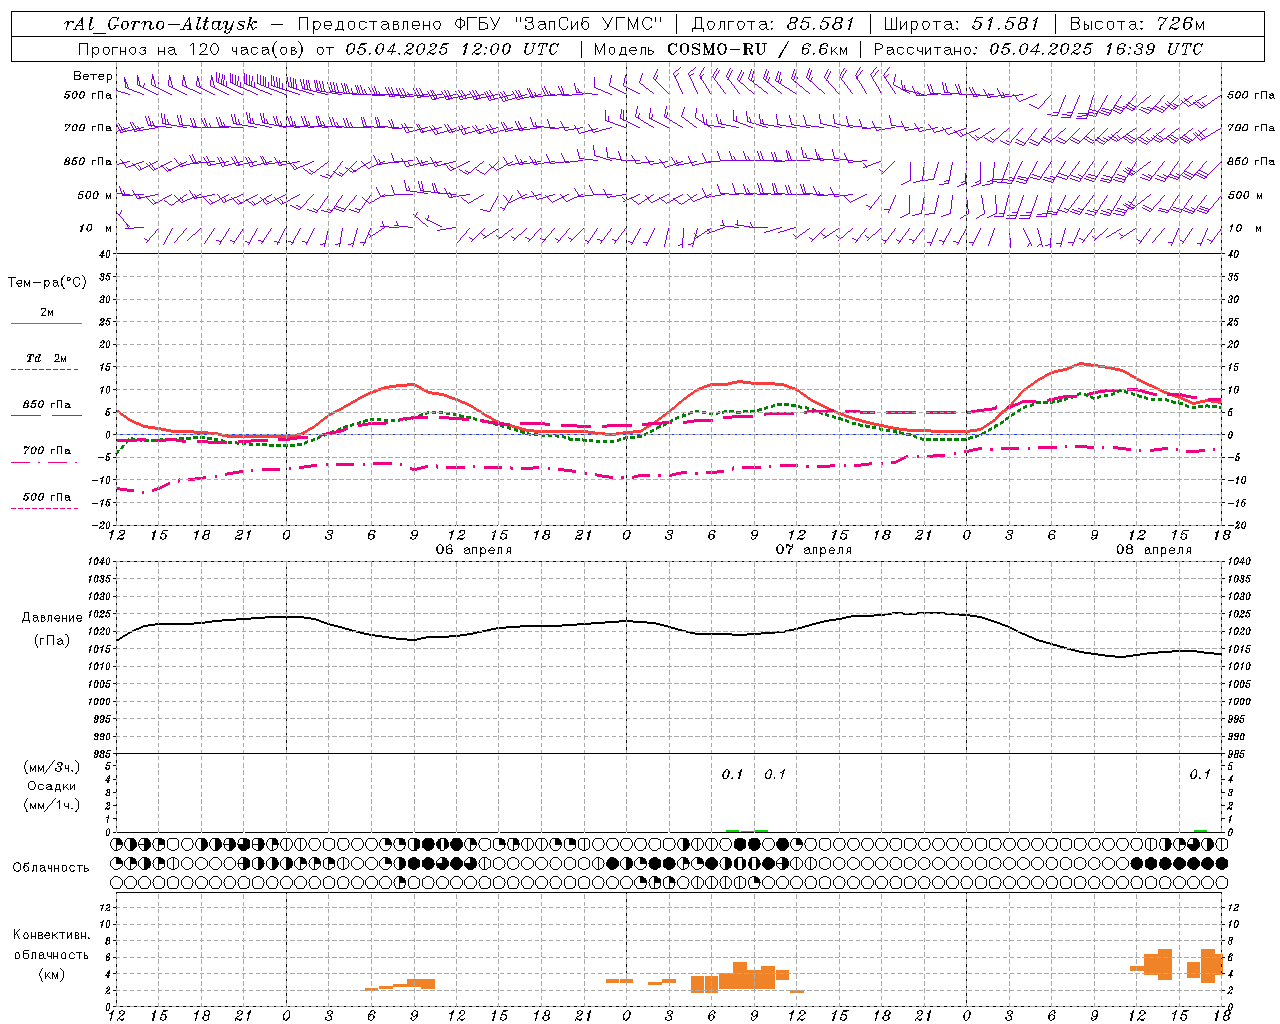Screen dimensions: 1280x1024
Task: Click the 08 апреля date label
Action: click(x=1154, y=550)
